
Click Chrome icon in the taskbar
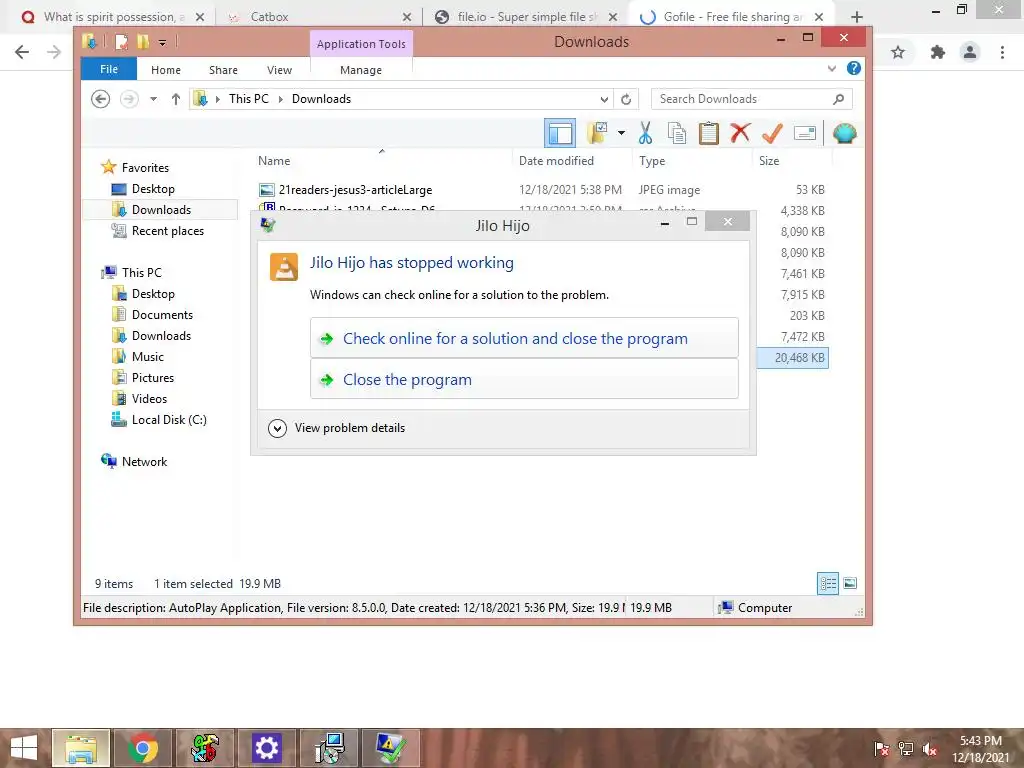pos(143,748)
